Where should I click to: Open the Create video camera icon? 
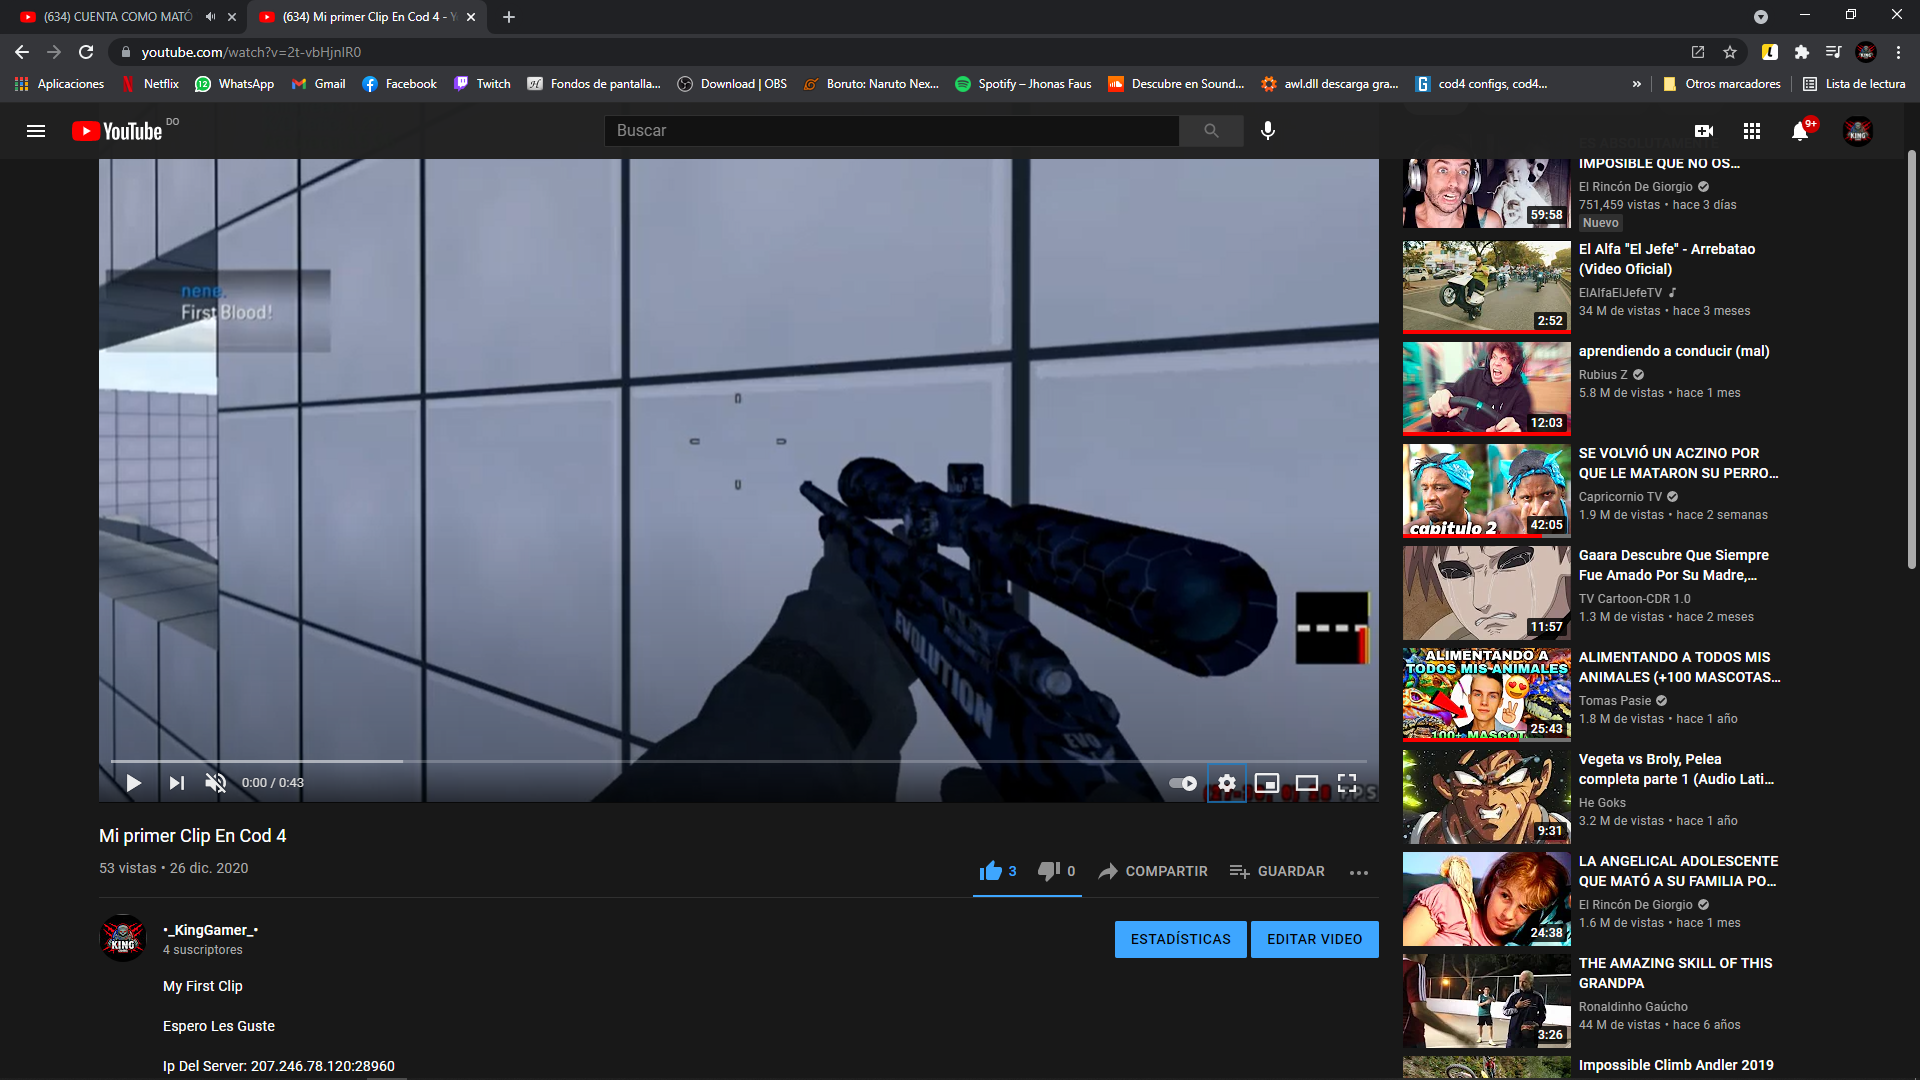click(1704, 131)
